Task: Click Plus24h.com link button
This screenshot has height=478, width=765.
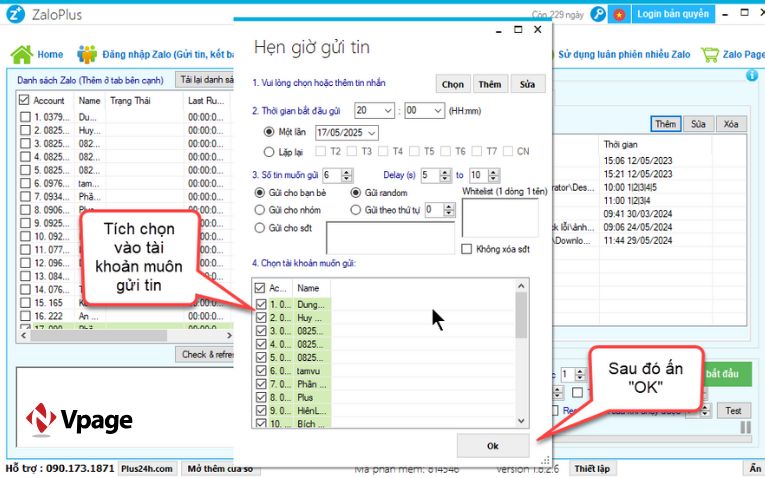Action: click(147, 469)
